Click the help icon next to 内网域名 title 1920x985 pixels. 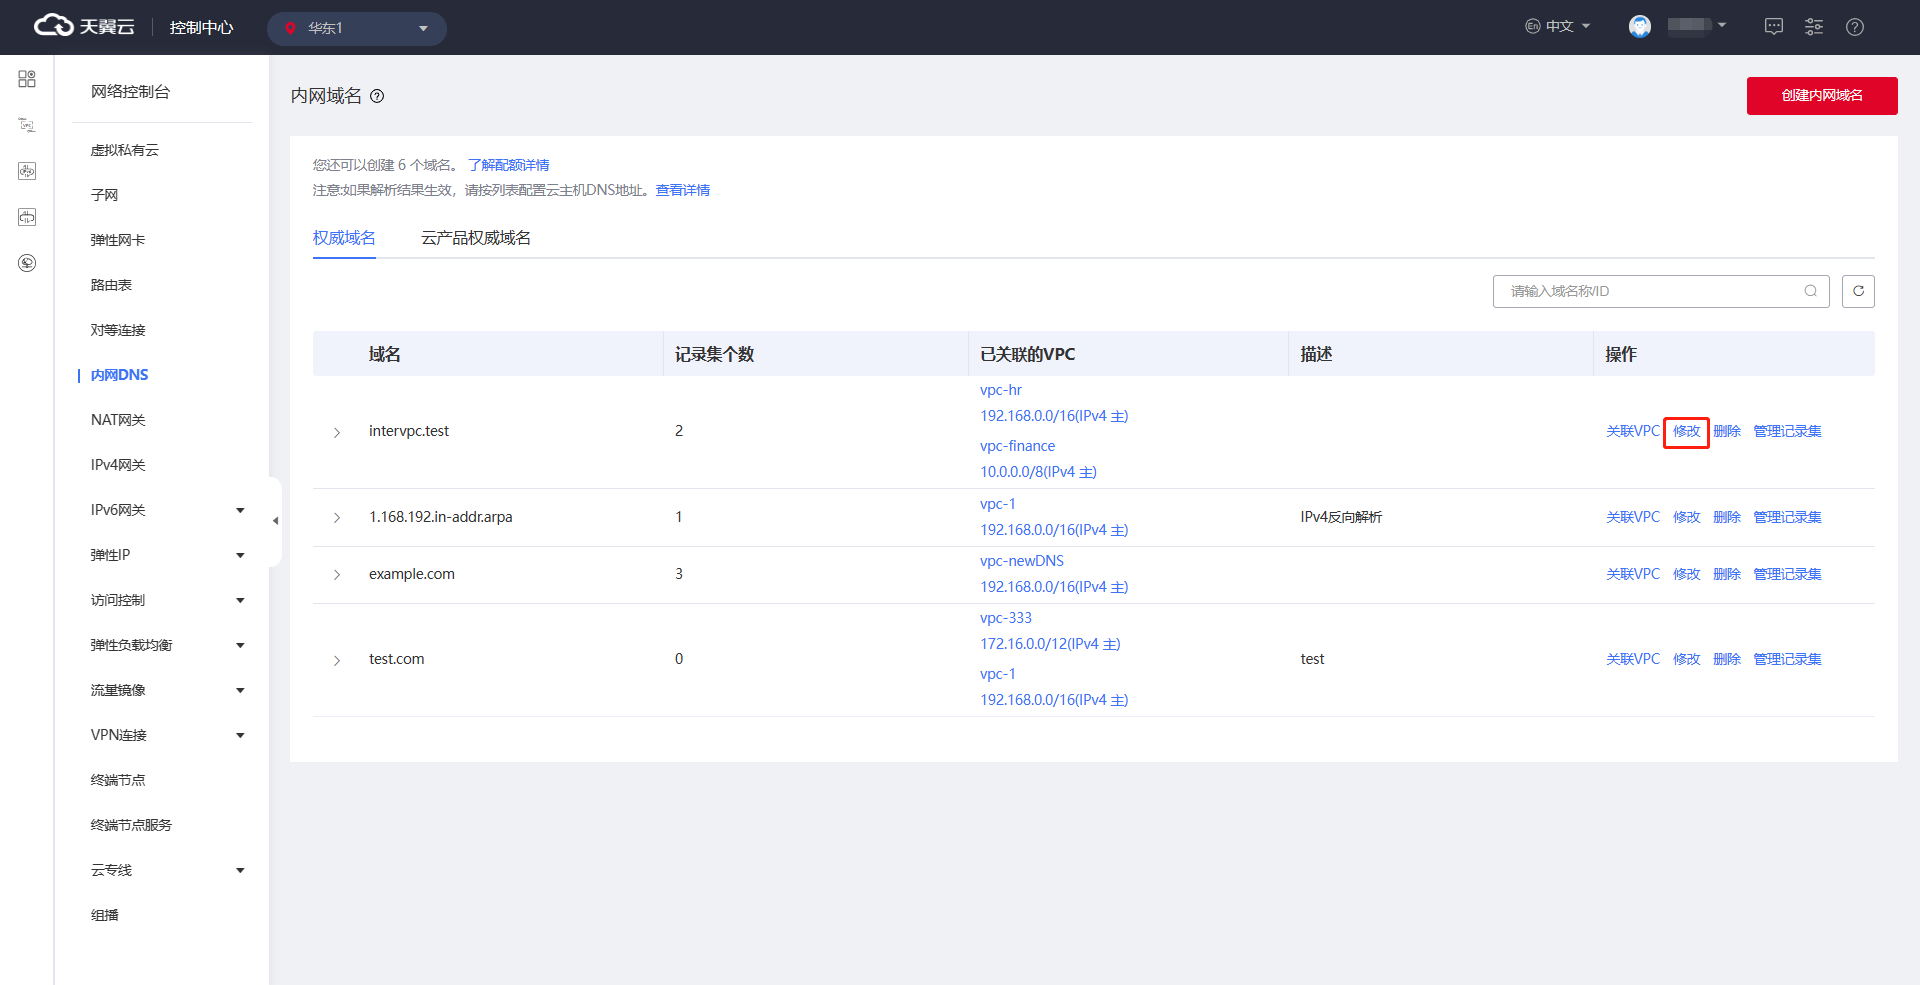click(377, 96)
